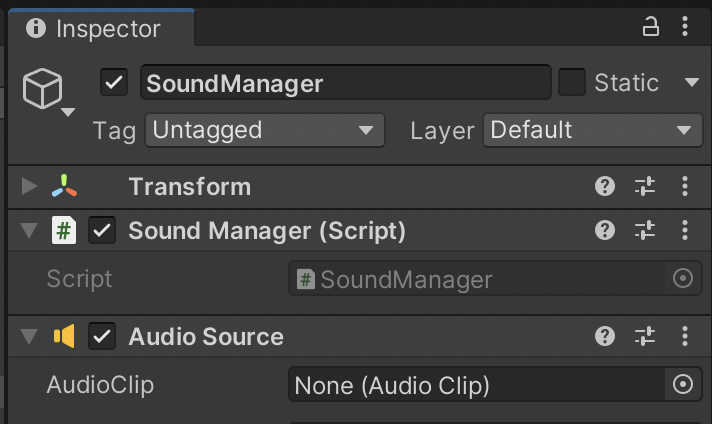Expand the Transform component foldout
Viewport: 712px width, 424px height.
29,186
